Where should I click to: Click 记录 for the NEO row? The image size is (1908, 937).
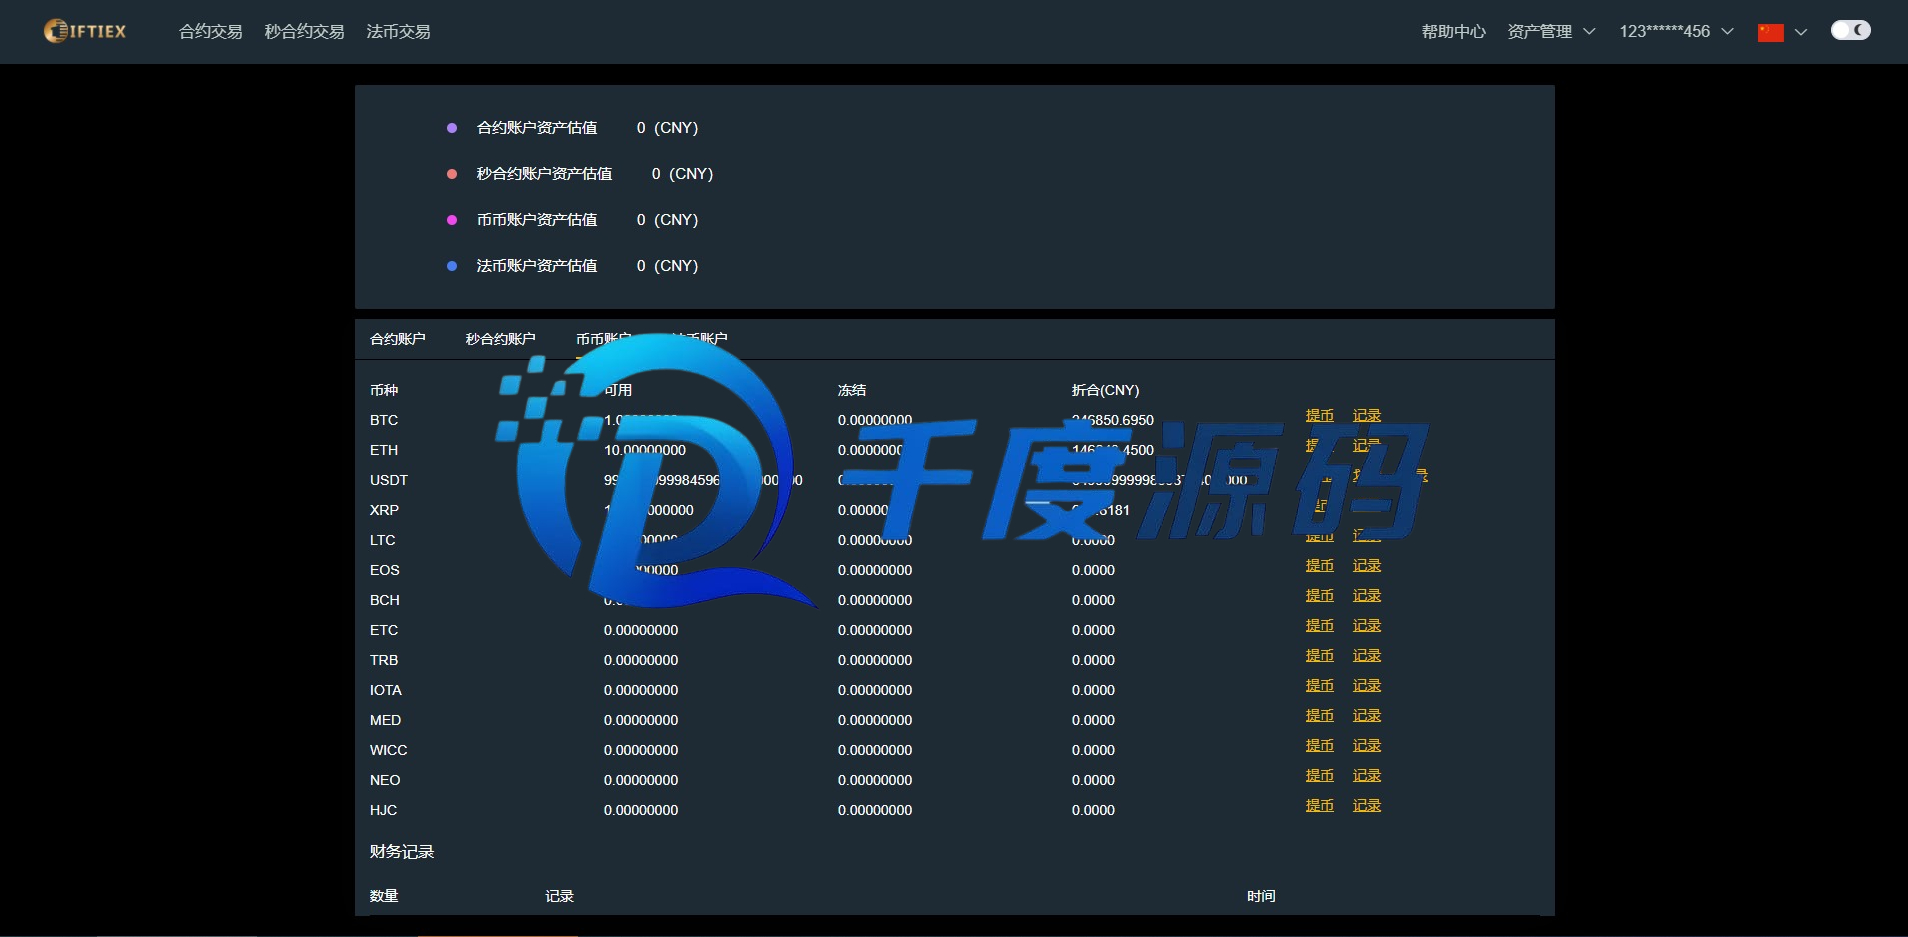coord(1367,775)
